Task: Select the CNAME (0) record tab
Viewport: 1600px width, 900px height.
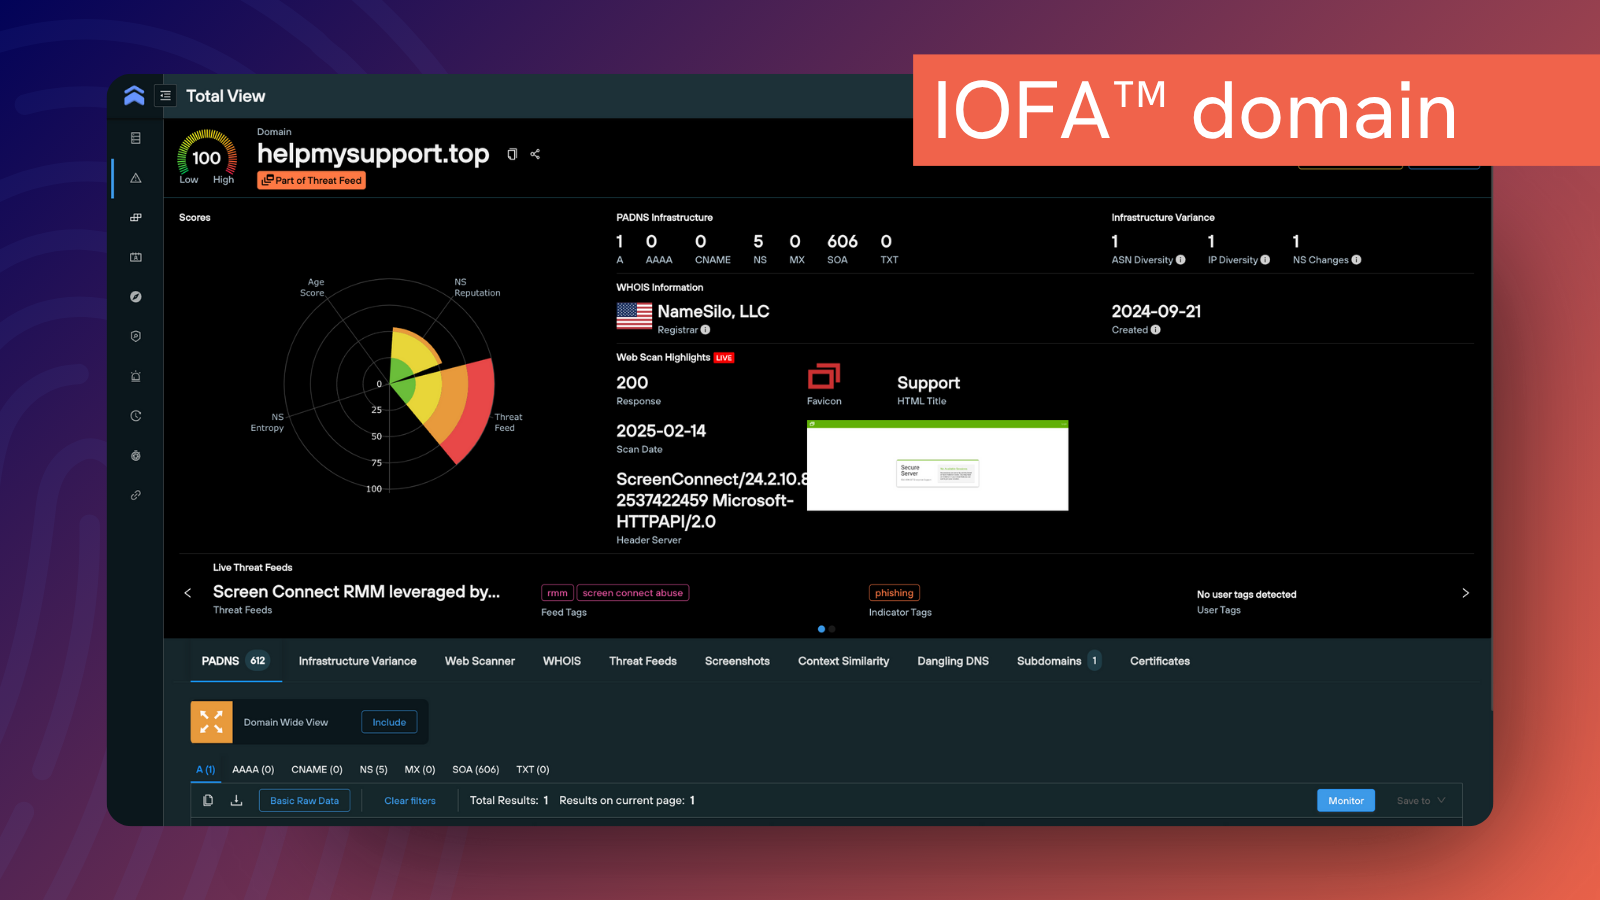Action: pyautogui.click(x=316, y=770)
